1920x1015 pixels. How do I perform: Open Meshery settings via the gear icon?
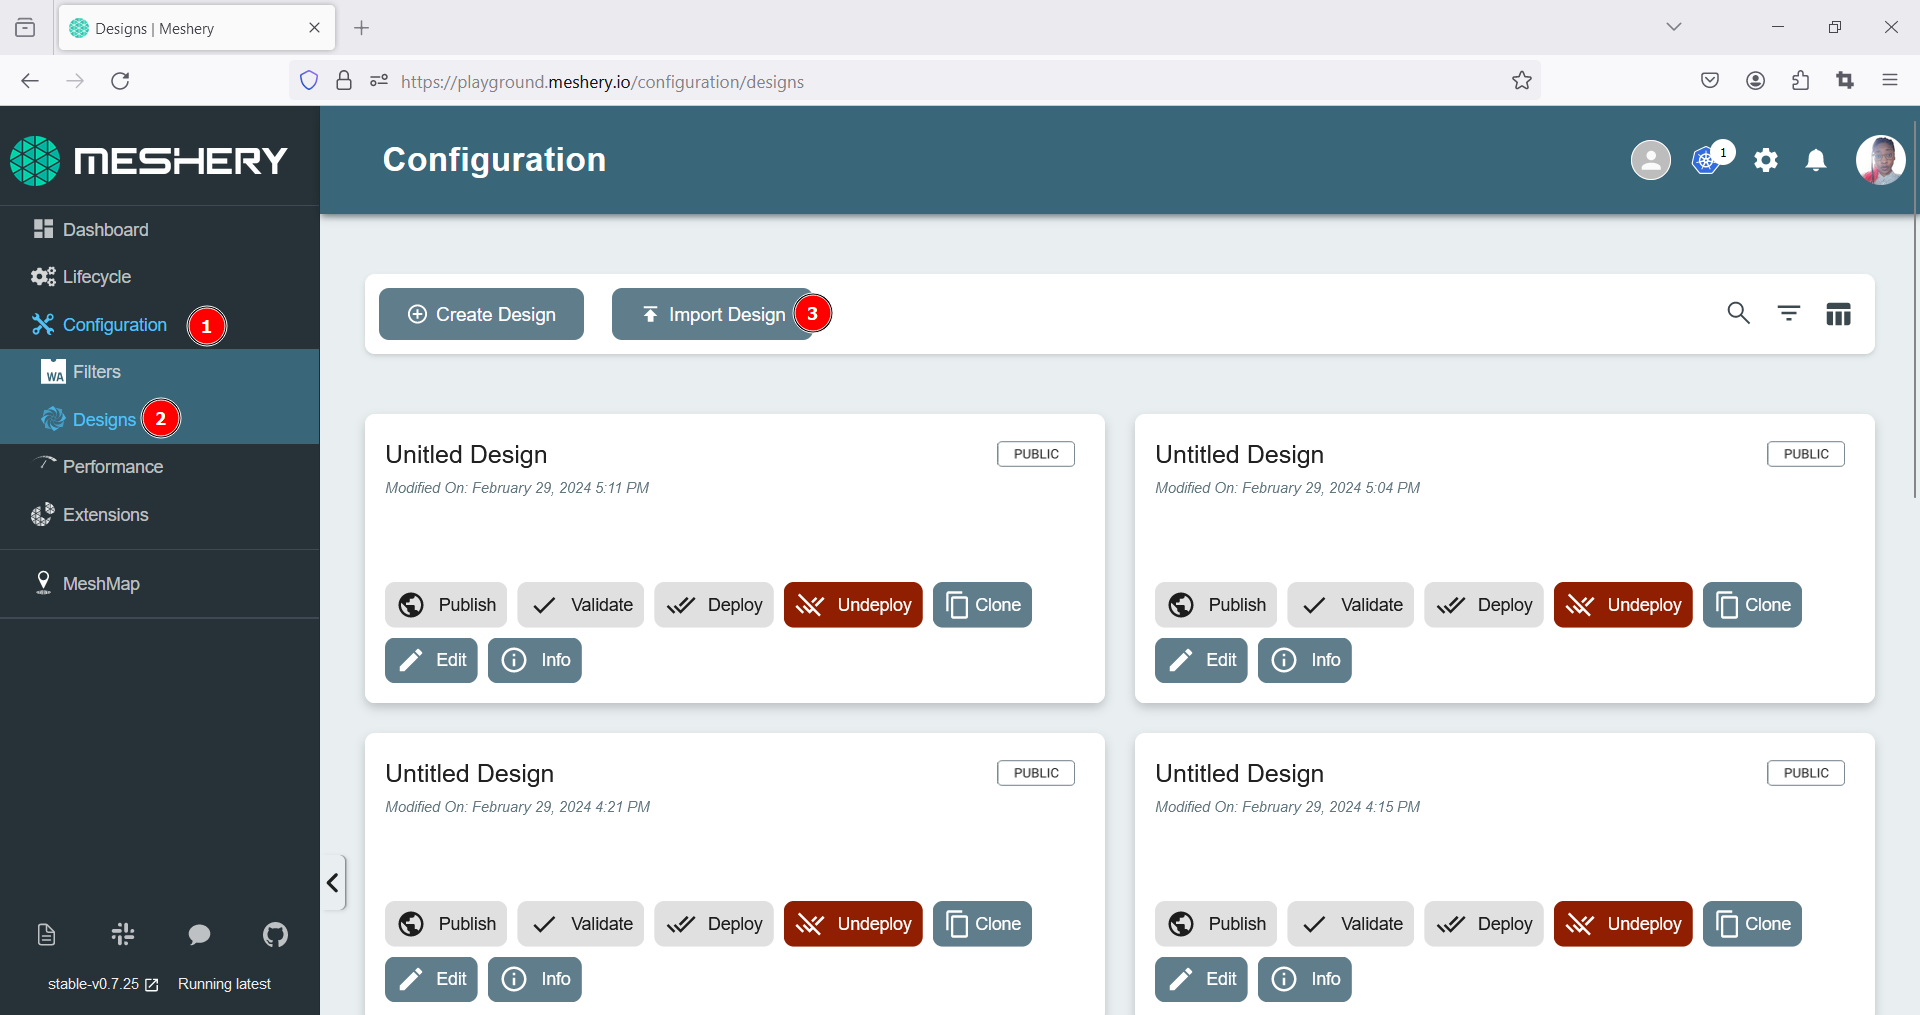[x=1766, y=160]
